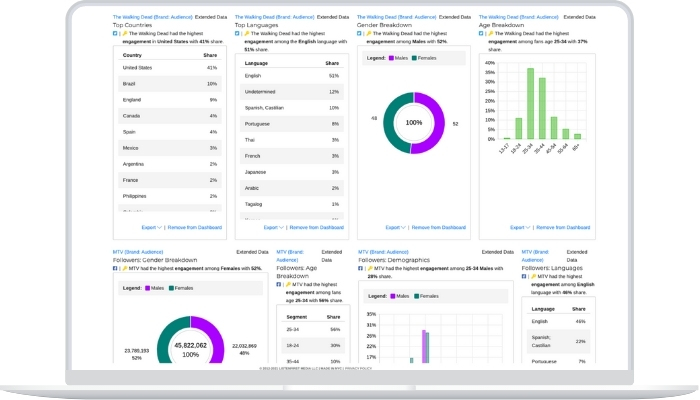
Task: Open the Export dropdown in Age Breakdown card
Action: 520,227
